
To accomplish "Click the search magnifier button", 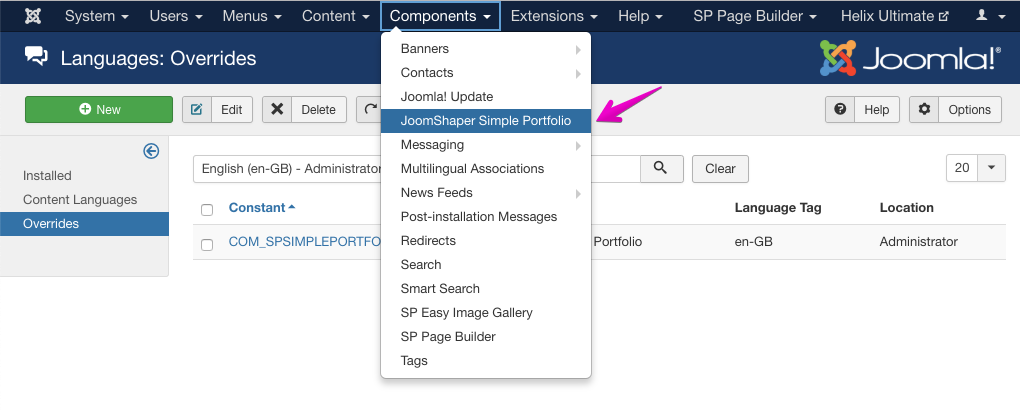I will [x=661, y=168].
